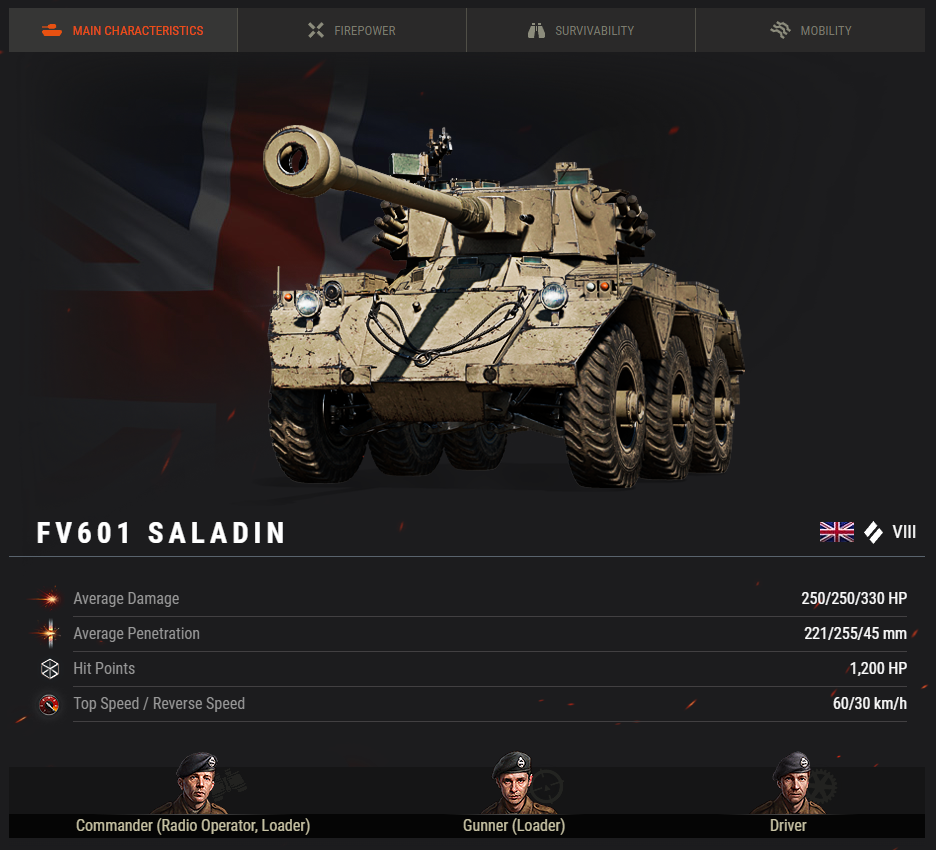Click the Average Penetration icon

pyautogui.click(x=50, y=633)
